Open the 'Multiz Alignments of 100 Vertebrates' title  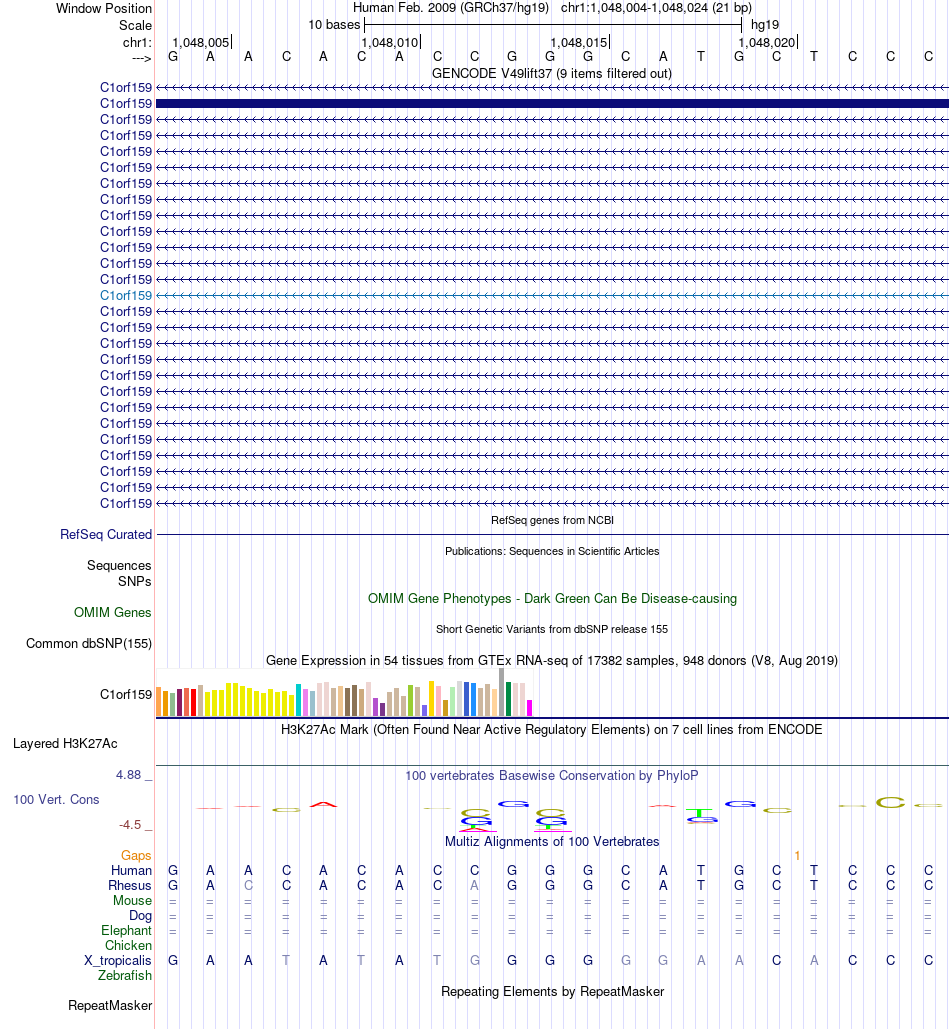552,842
